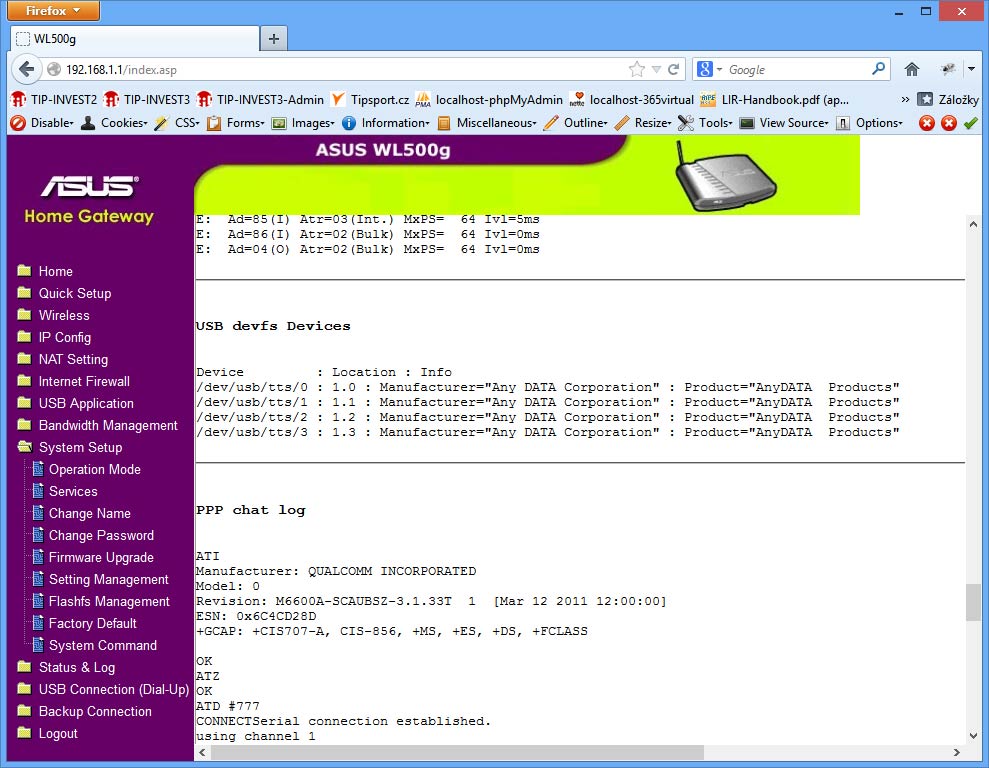989x768 pixels.
Task: Open the Firmware Upgrade page
Action: [101, 557]
